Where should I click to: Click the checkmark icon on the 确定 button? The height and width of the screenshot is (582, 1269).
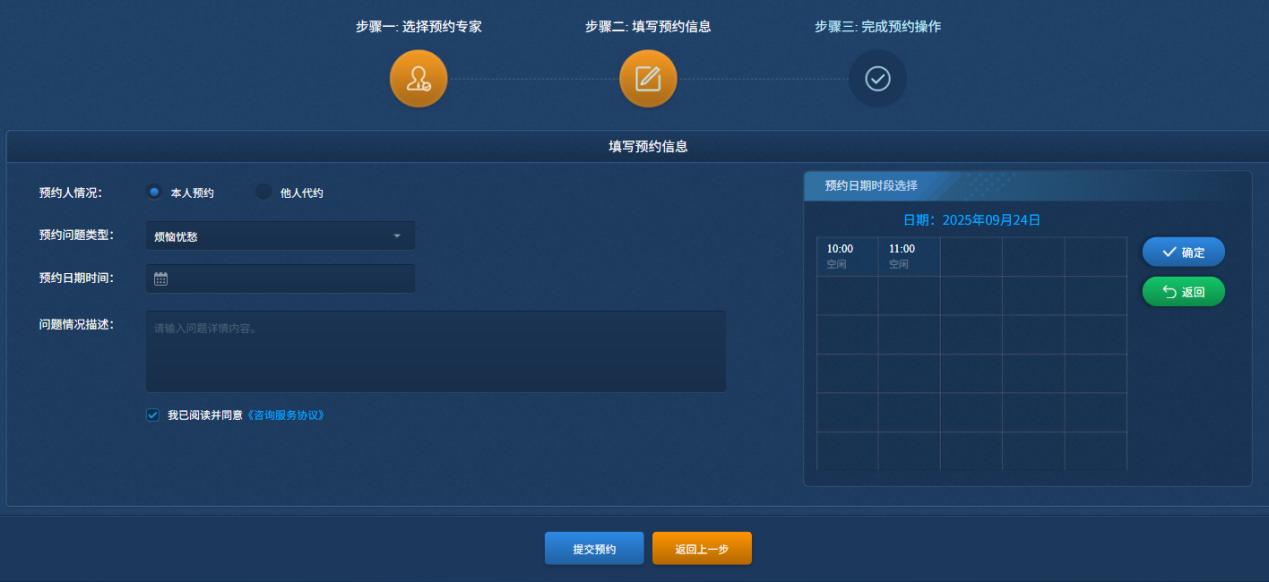click(1168, 252)
